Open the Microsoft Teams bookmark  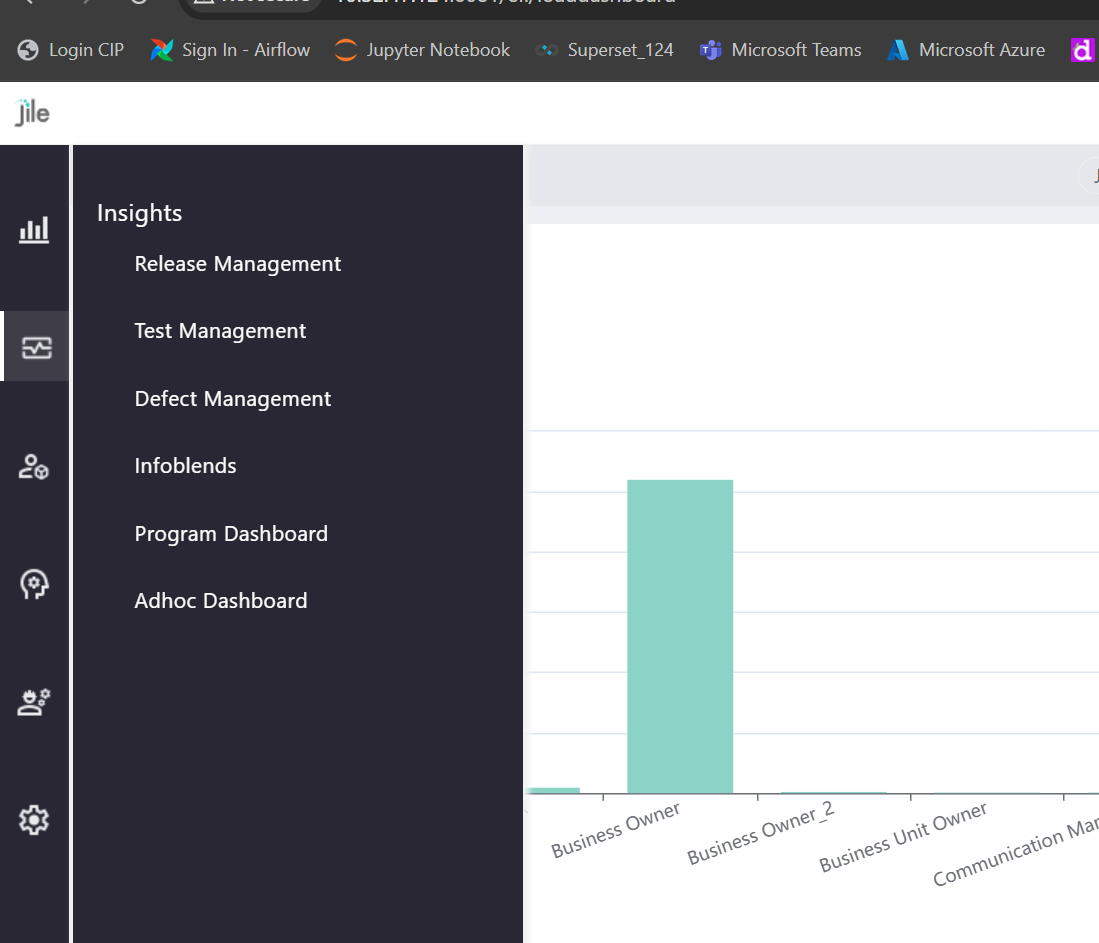point(781,50)
